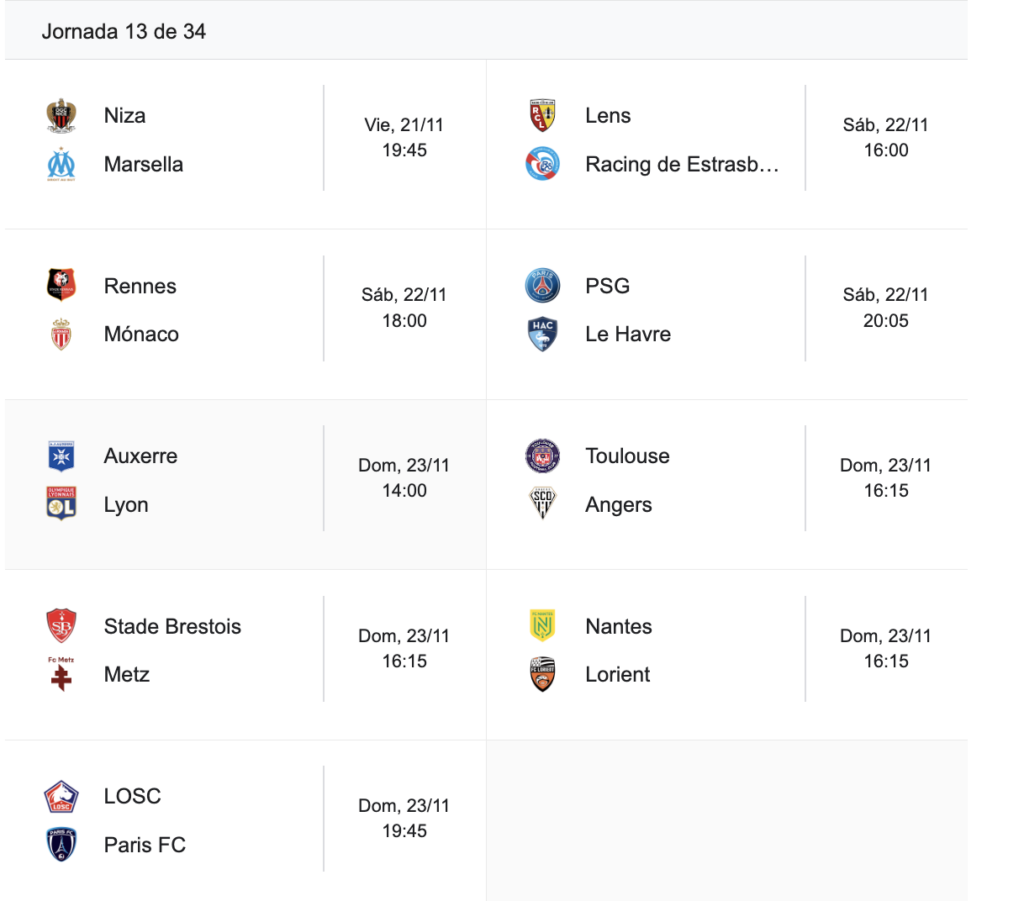The width and height of the screenshot is (1024, 901).
Task: Click the Niza club crest icon
Action: click(x=62, y=116)
